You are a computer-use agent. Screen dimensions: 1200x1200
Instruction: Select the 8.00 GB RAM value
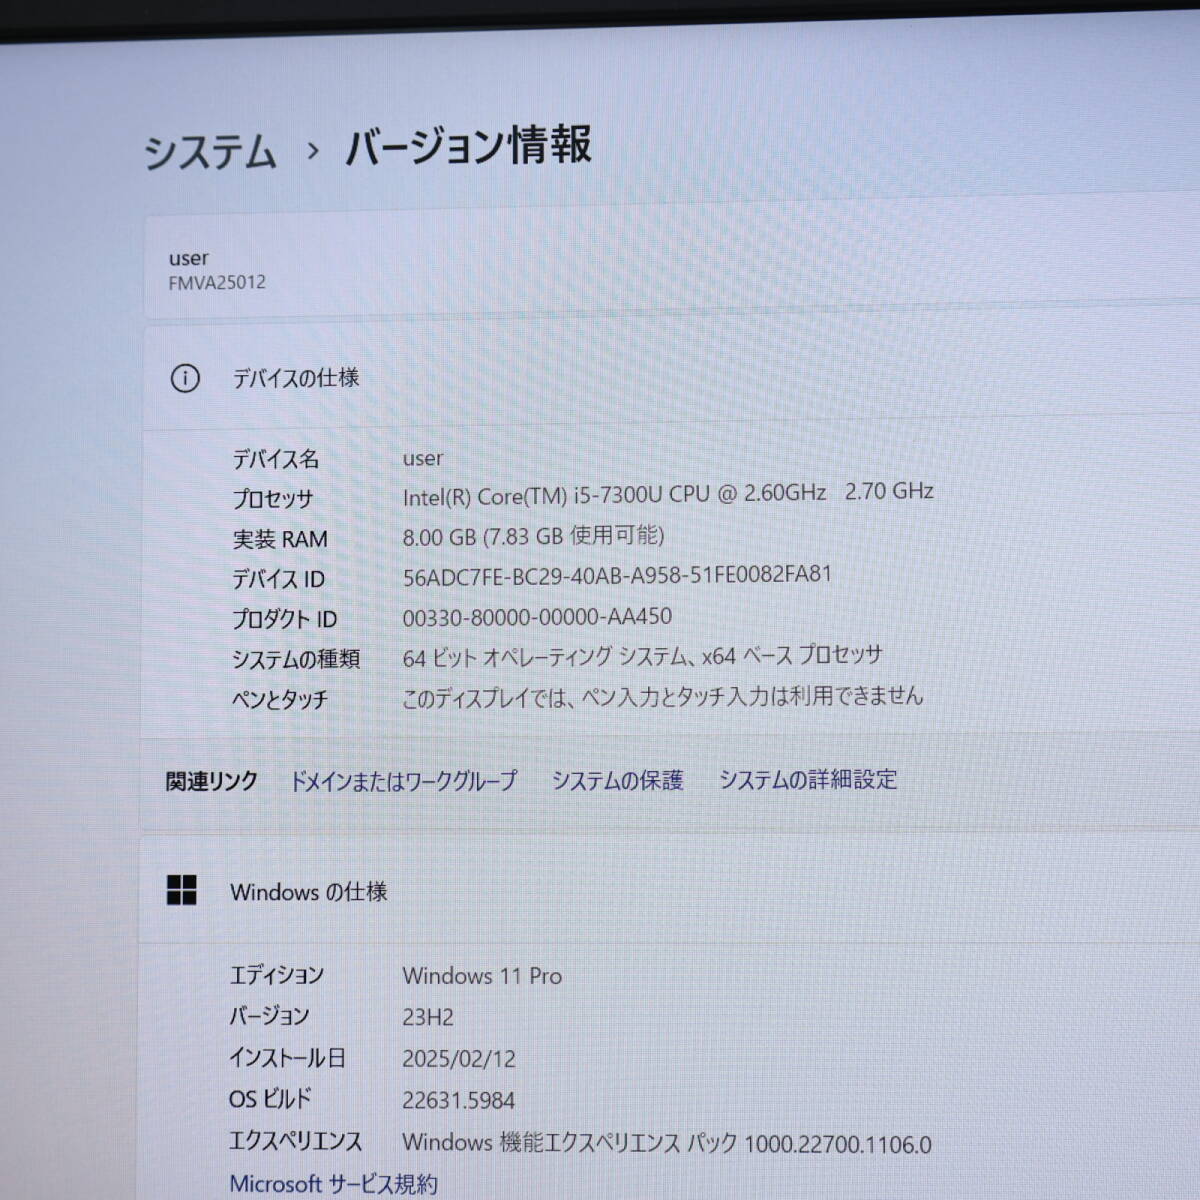click(533, 536)
